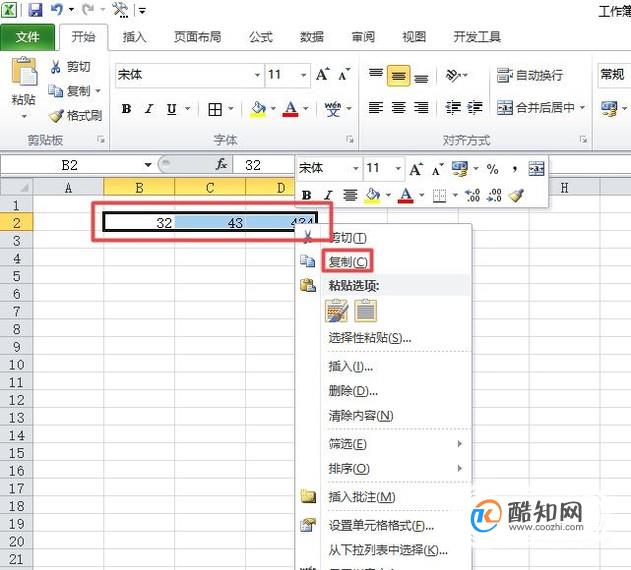
Task: Click the phonetic guide wén icon
Action: click(333, 109)
